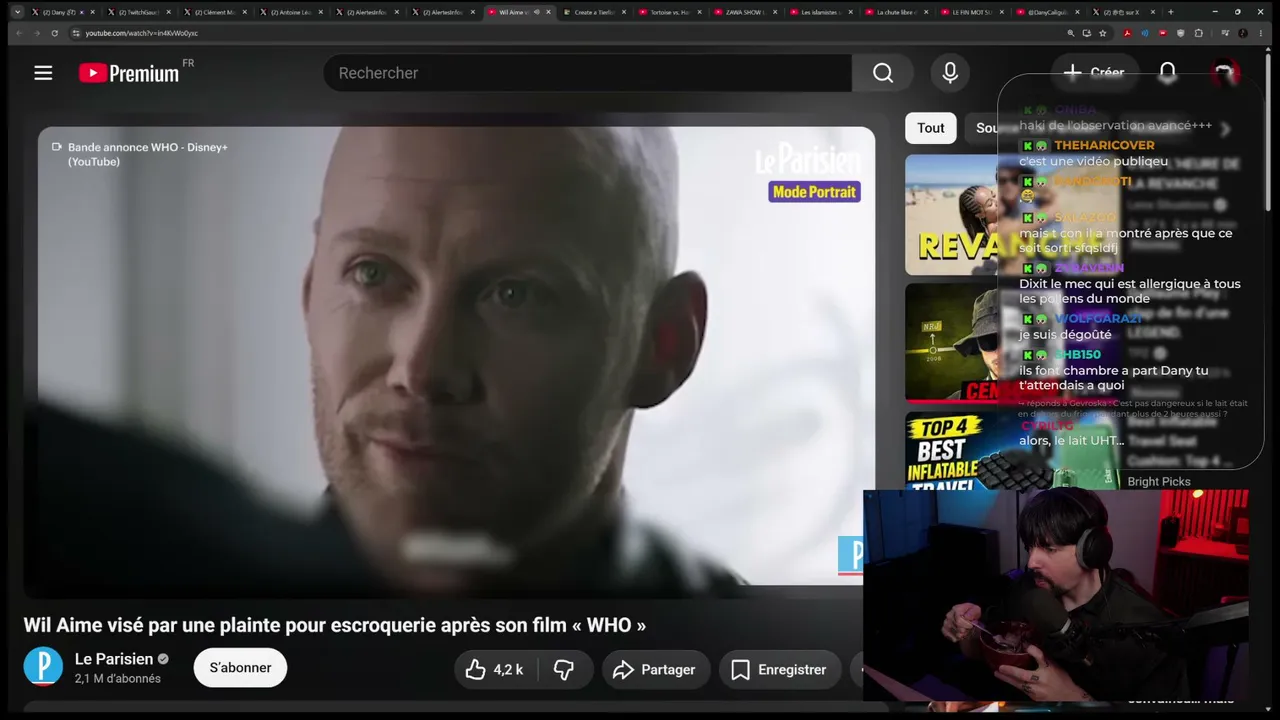
Task: Open the browser media controls icon
Action: tap(1225, 33)
